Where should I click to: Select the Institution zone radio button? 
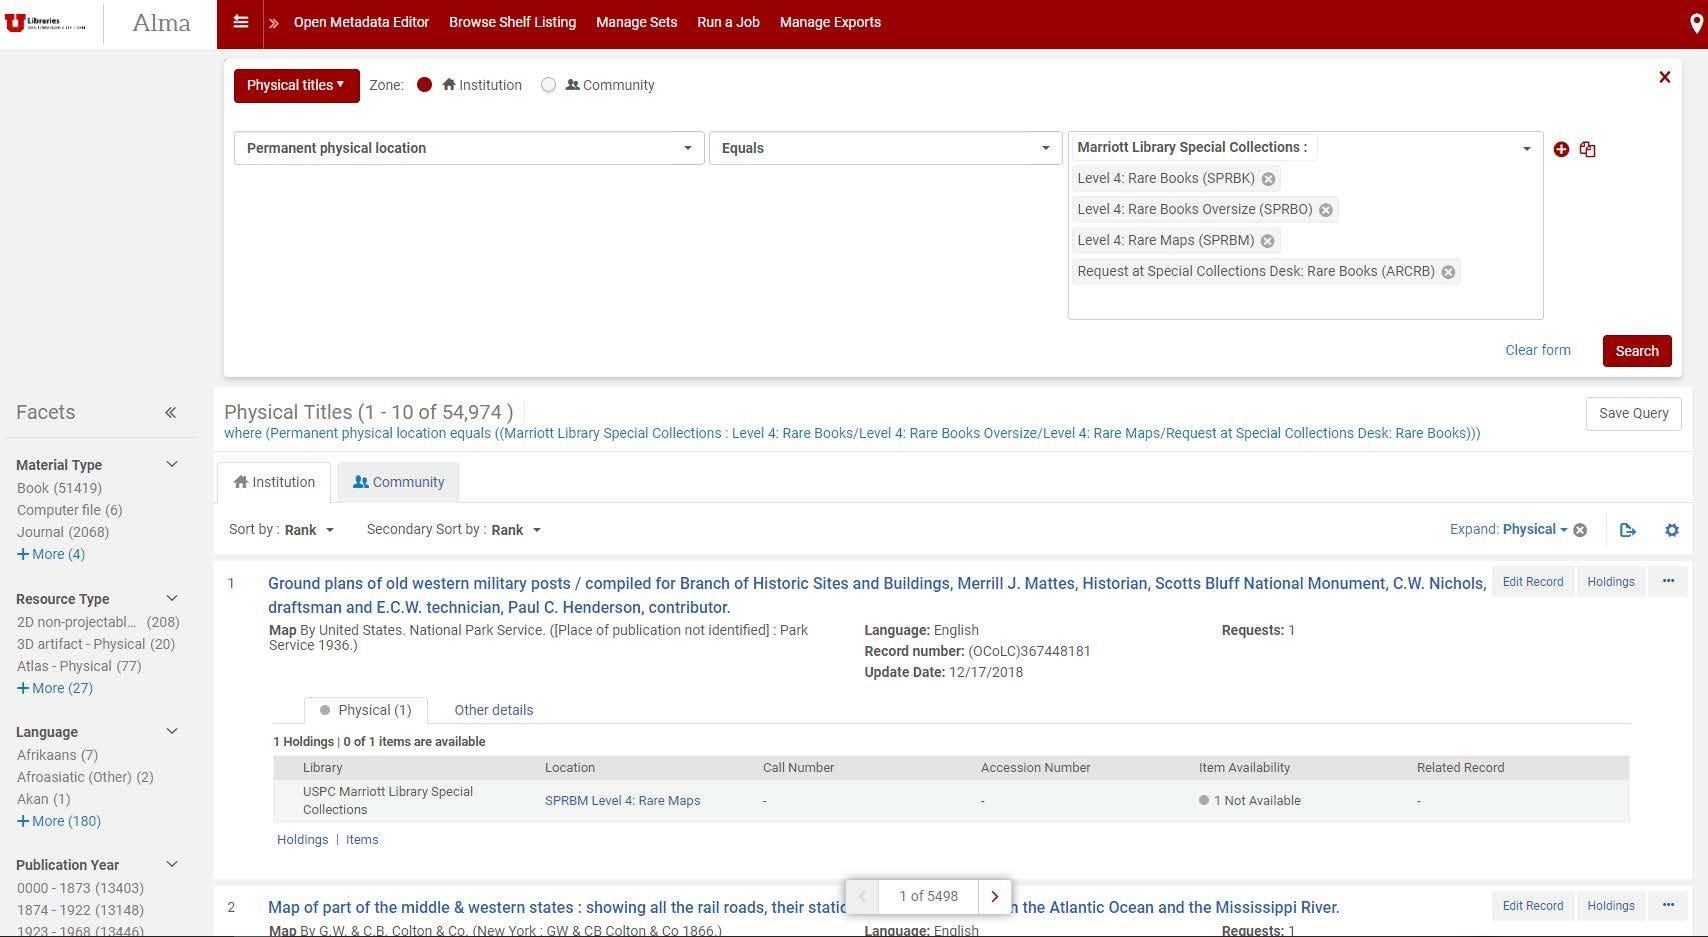pos(424,85)
